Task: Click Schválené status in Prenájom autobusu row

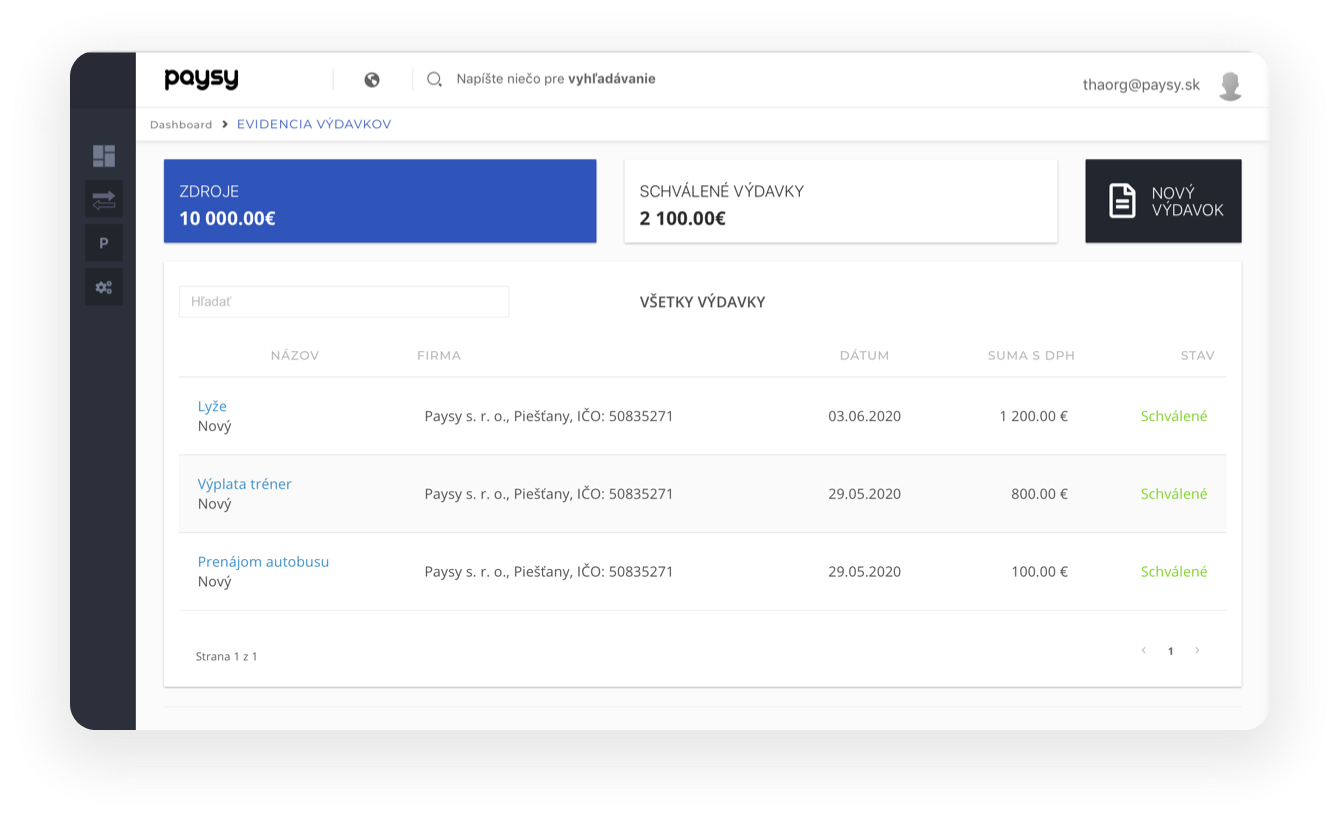Action: pyautogui.click(x=1174, y=572)
